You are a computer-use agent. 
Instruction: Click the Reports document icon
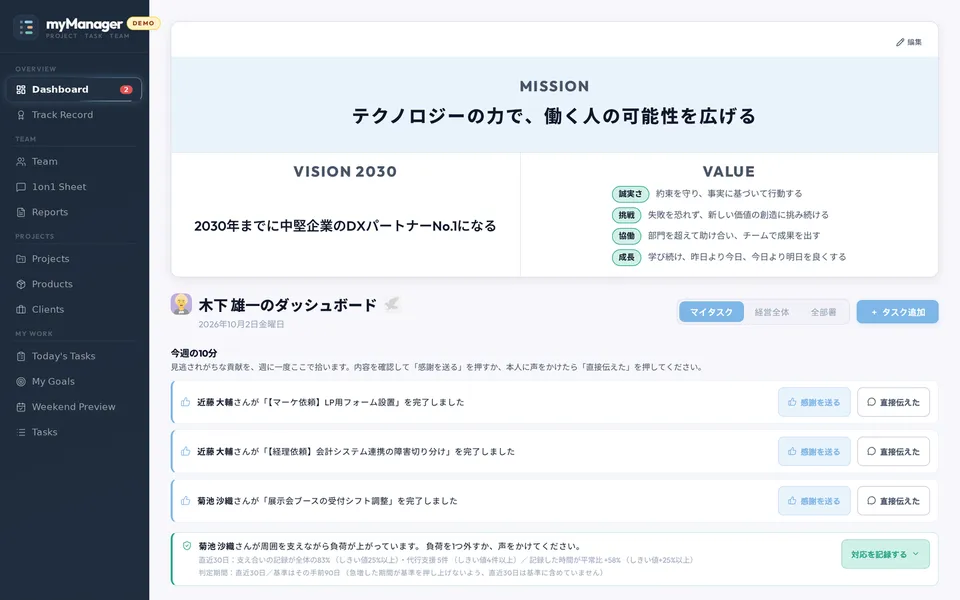(21, 212)
